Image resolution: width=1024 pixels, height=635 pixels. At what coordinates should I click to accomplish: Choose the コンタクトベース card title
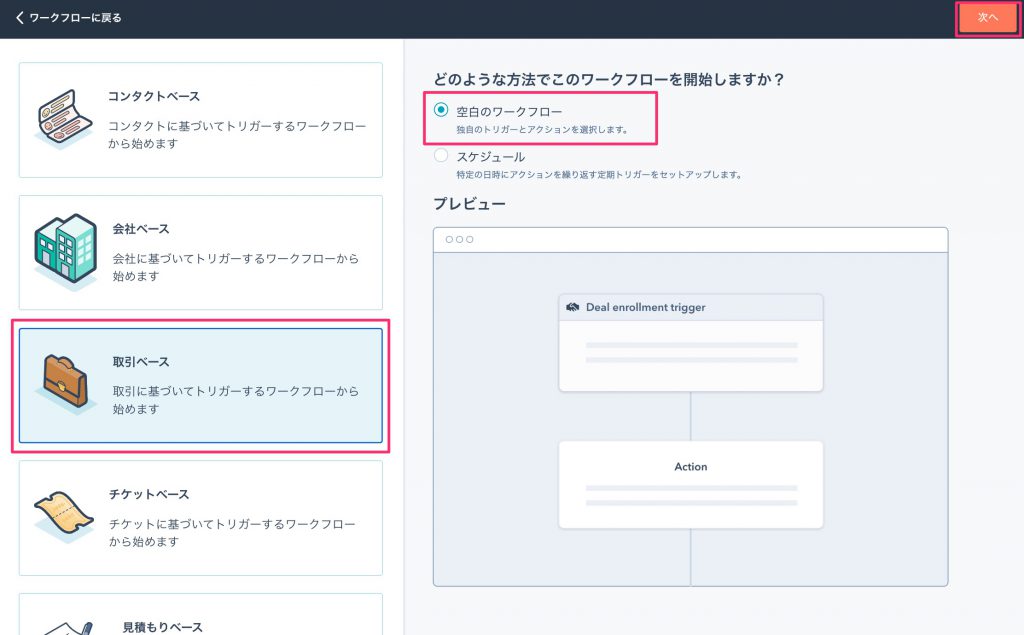153,96
